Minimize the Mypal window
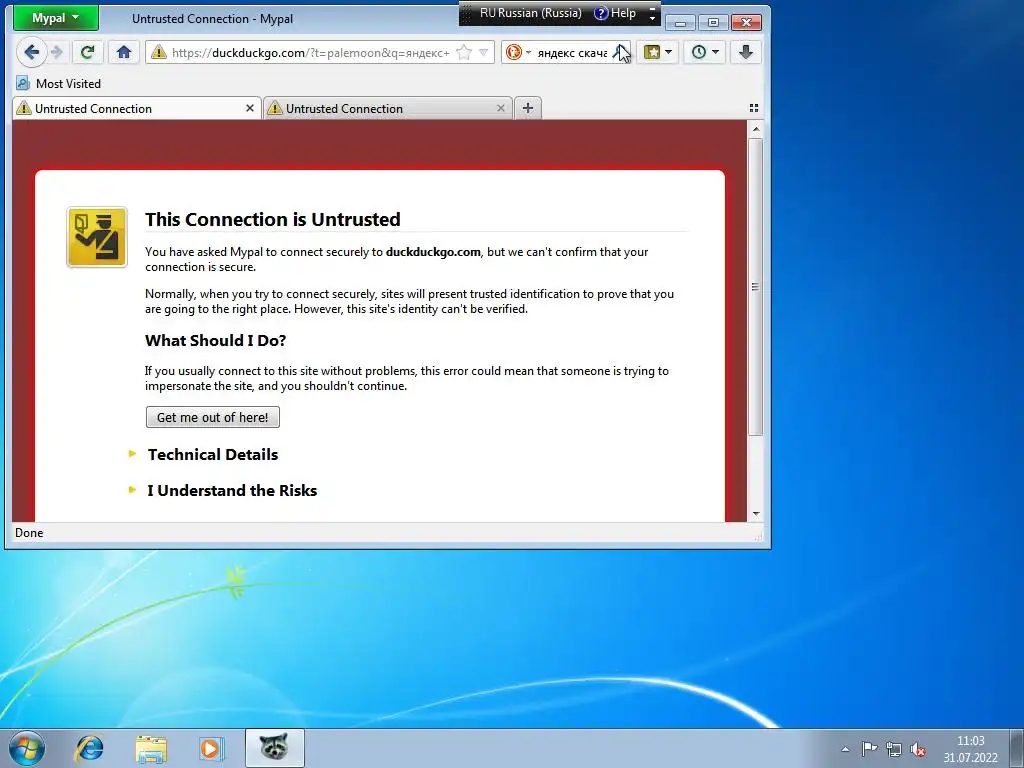 click(680, 23)
